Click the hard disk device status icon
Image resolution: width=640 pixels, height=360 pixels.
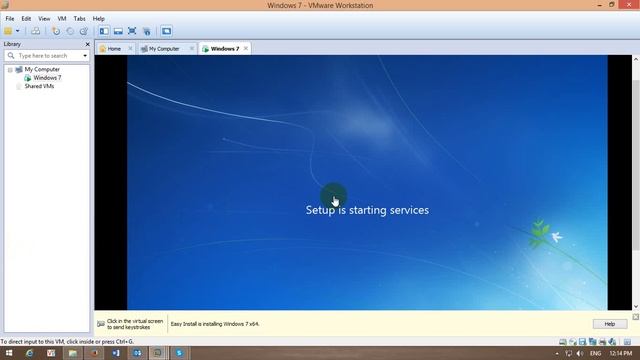click(563, 342)
